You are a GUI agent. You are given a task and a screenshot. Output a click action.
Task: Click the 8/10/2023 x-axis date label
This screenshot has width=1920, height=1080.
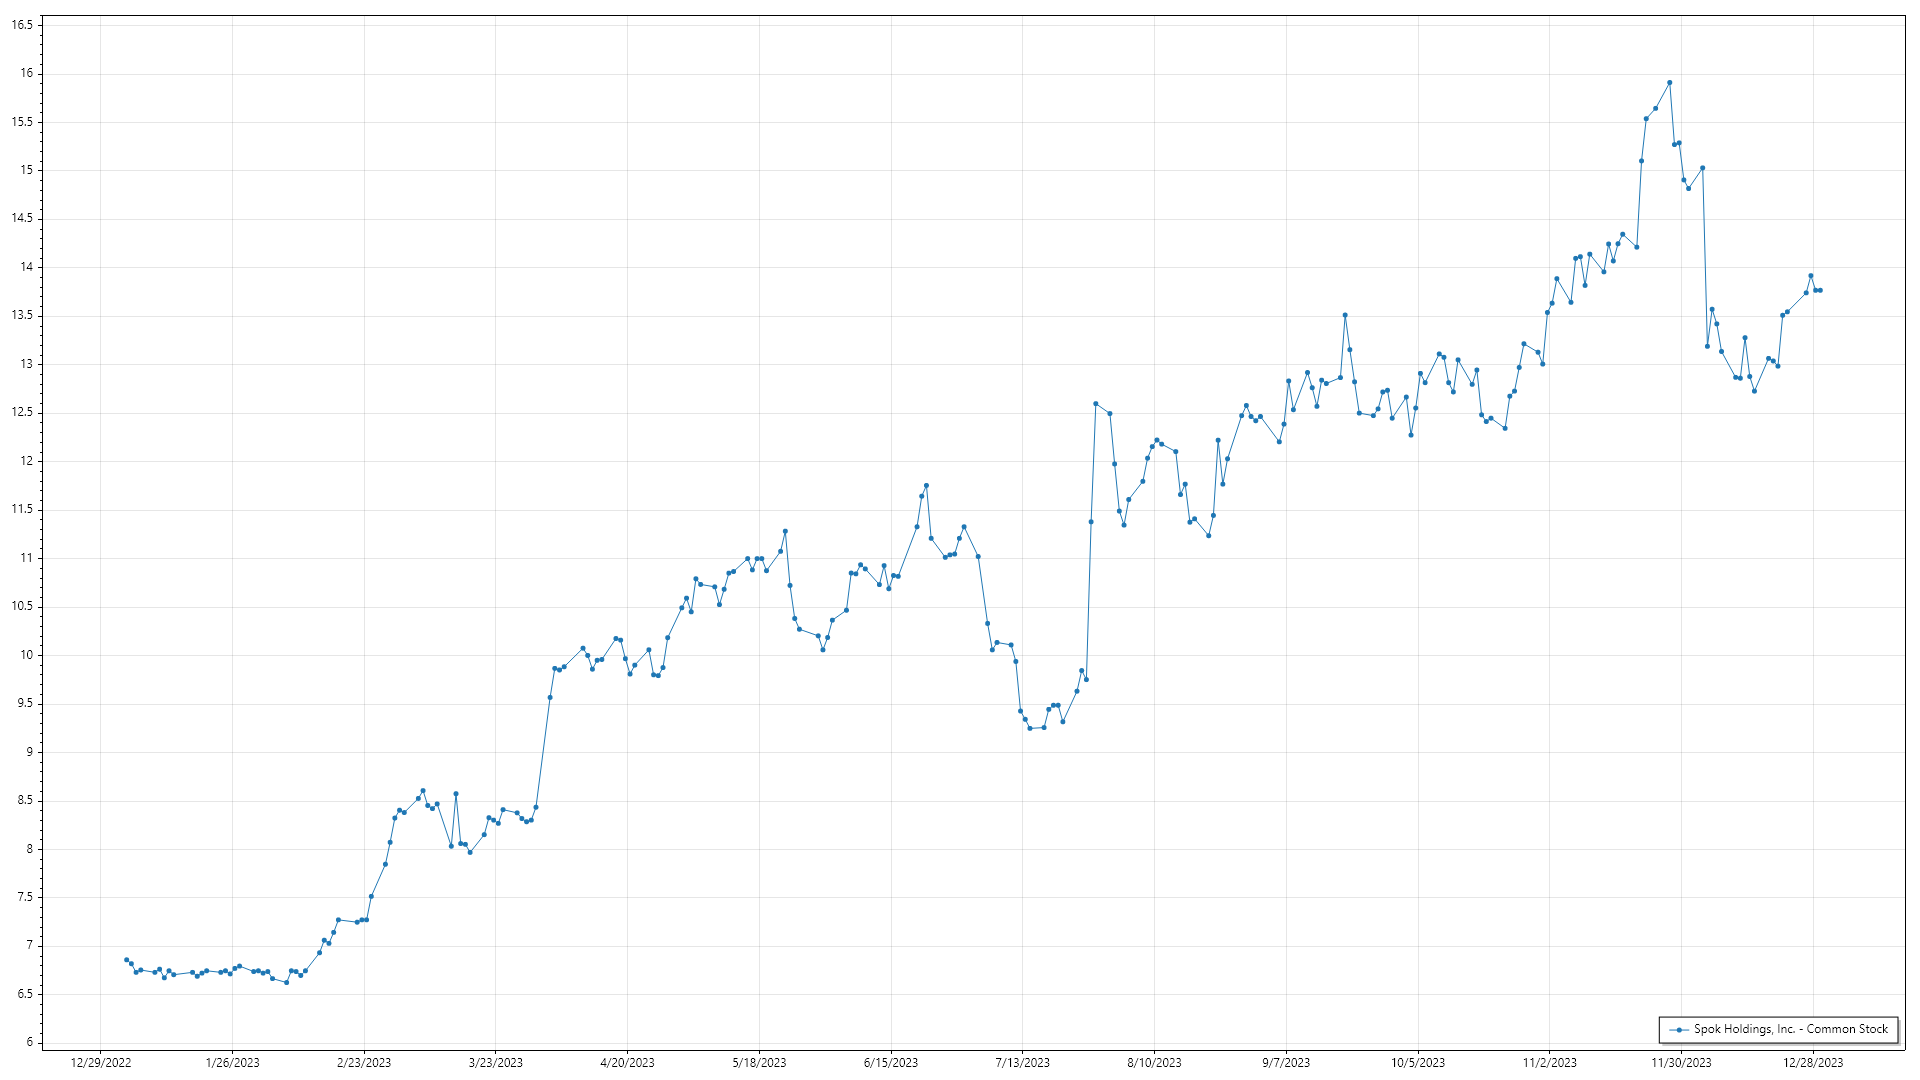click(x=1154, y=1063)
